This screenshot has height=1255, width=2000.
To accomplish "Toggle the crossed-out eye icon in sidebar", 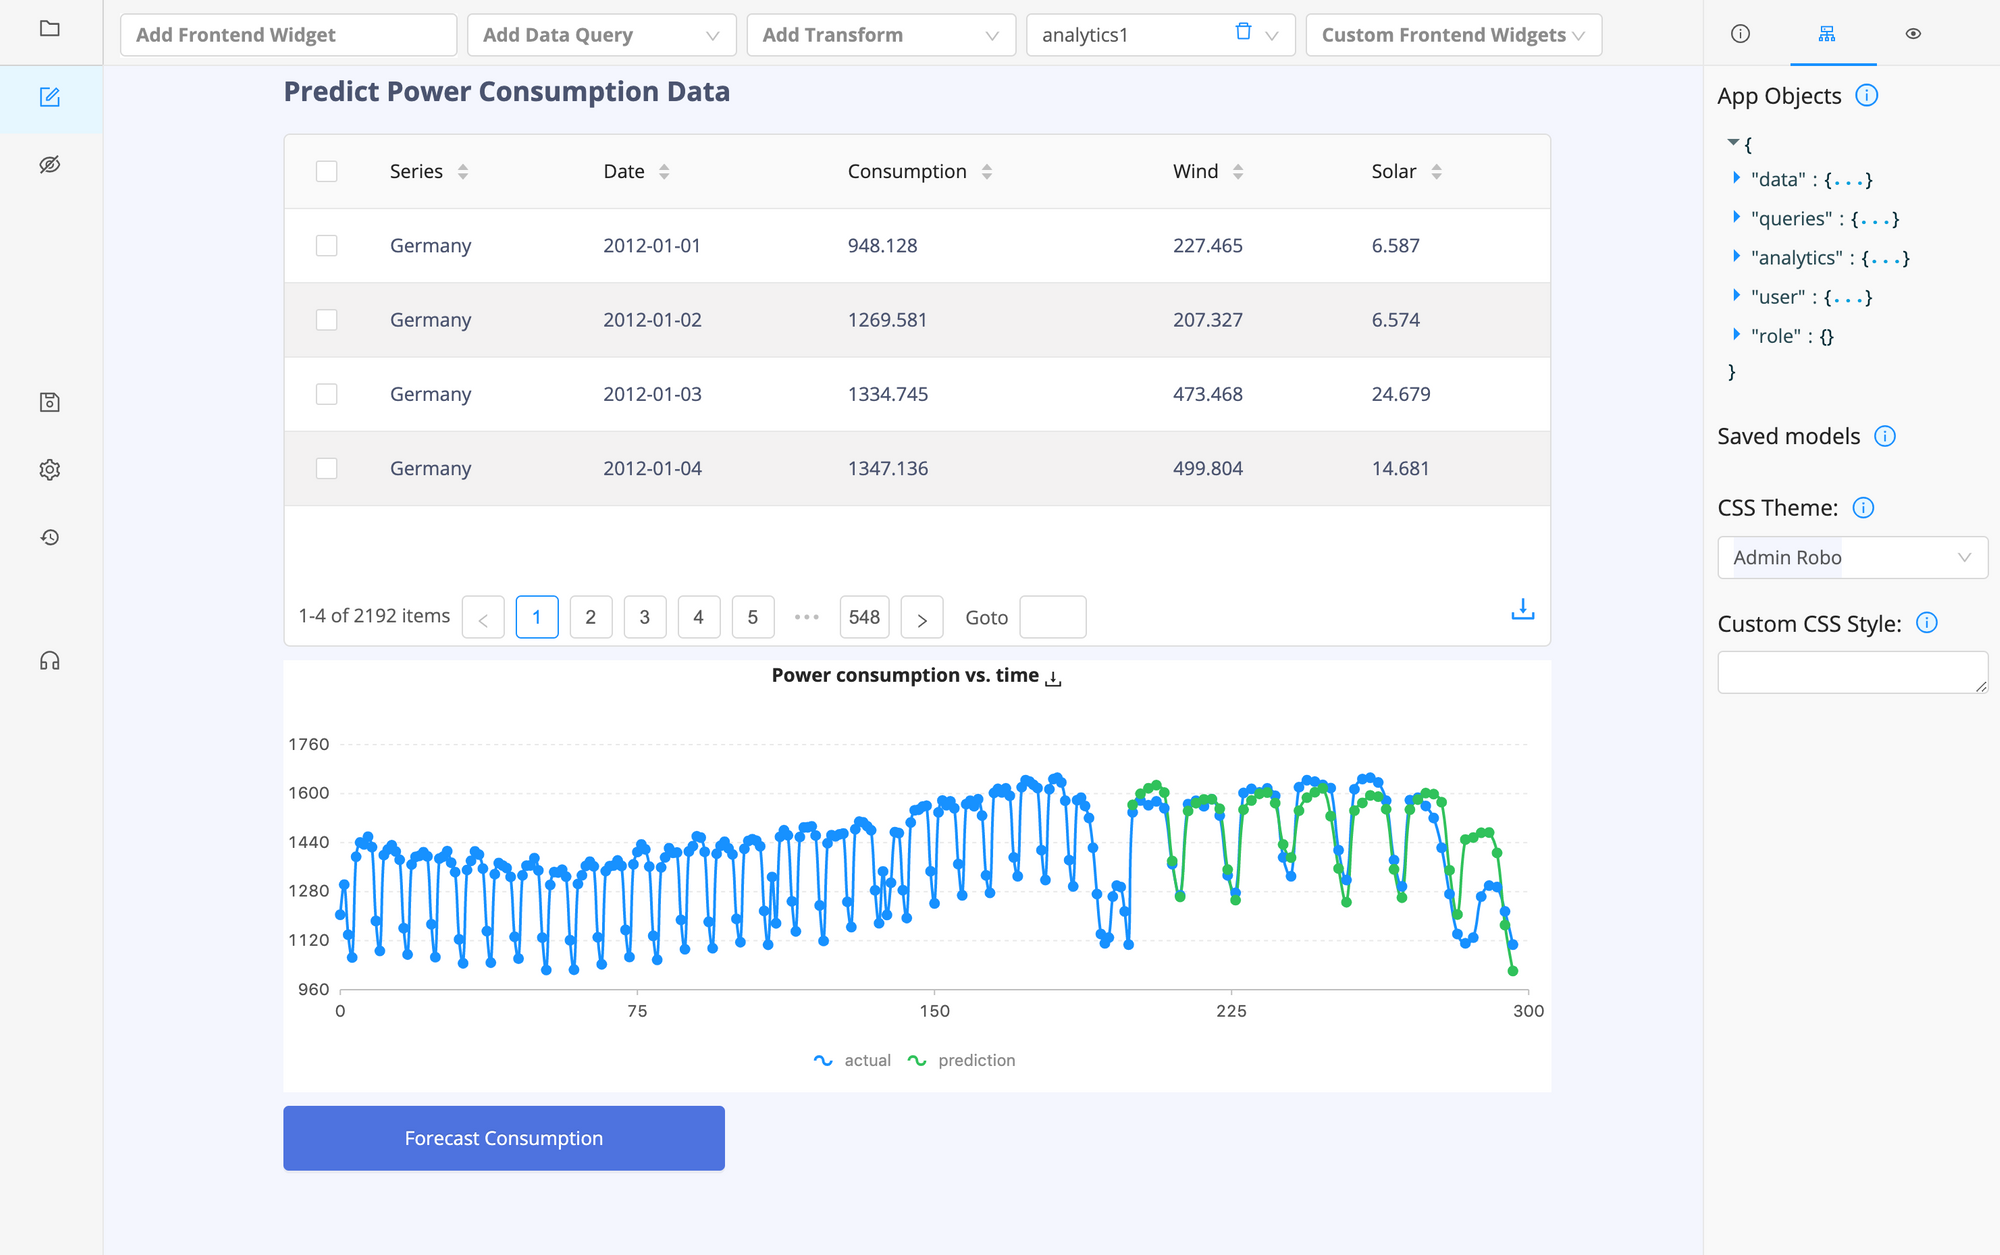I will coord(49,164).
